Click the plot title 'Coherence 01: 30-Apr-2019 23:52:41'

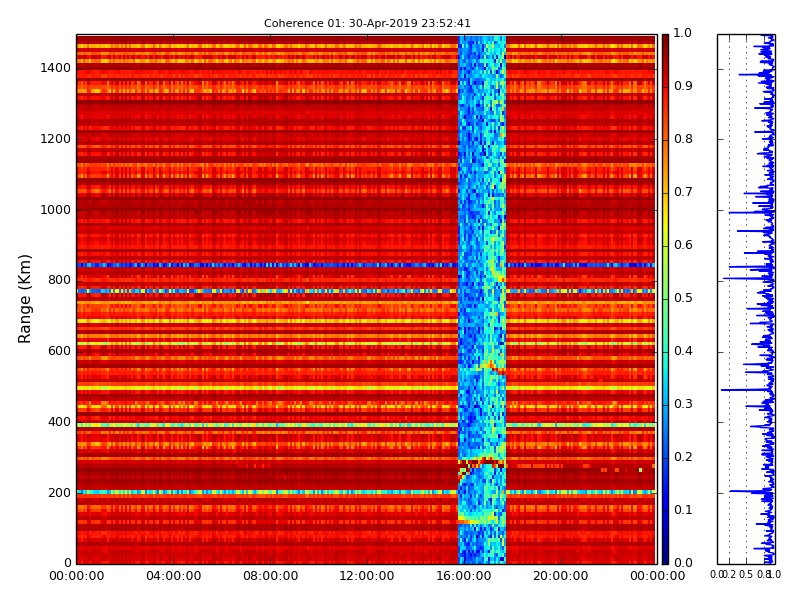pyautogui.click(x=367, y=23)
